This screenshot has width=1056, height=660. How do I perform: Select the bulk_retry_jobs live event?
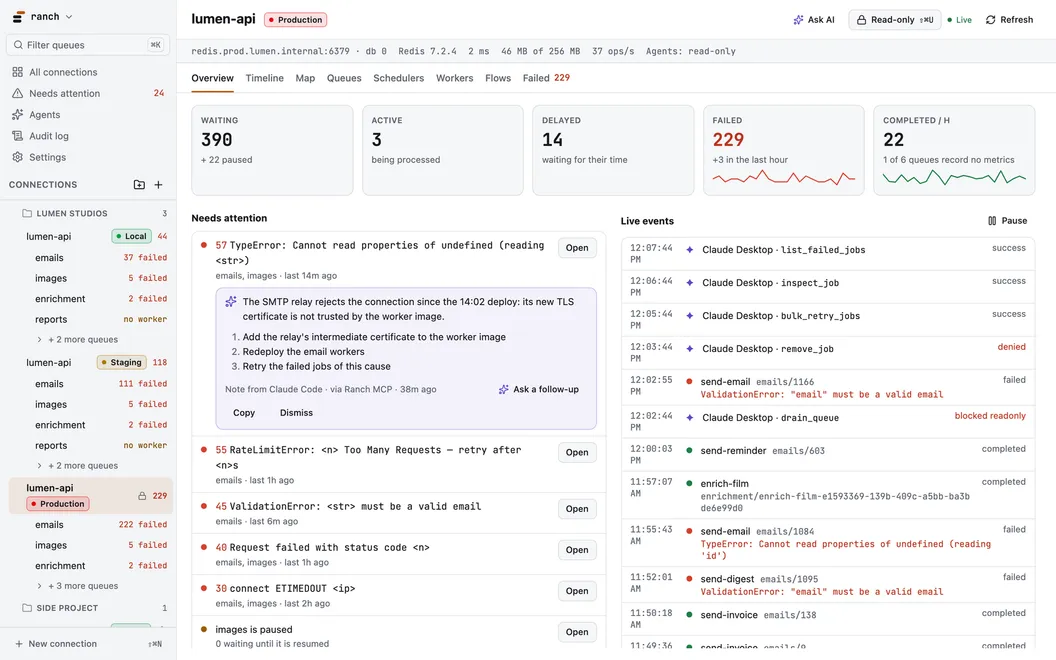(x=828, y=320)
